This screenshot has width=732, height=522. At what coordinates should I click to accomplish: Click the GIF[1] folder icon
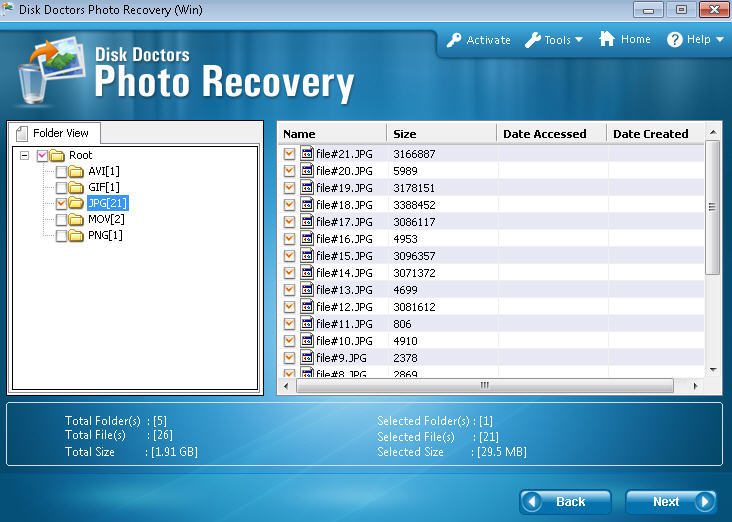(x=76, y=188)
